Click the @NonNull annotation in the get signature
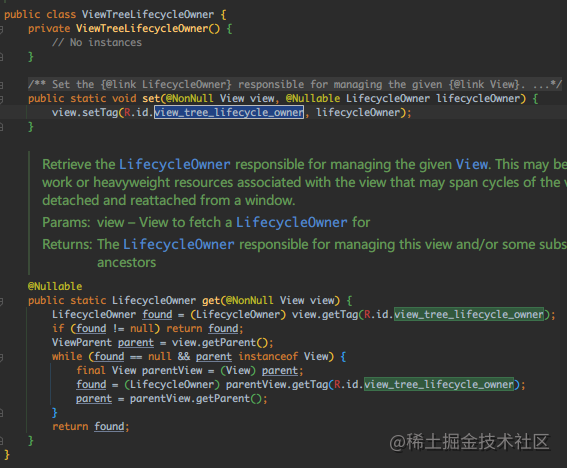 pos(250,301)
